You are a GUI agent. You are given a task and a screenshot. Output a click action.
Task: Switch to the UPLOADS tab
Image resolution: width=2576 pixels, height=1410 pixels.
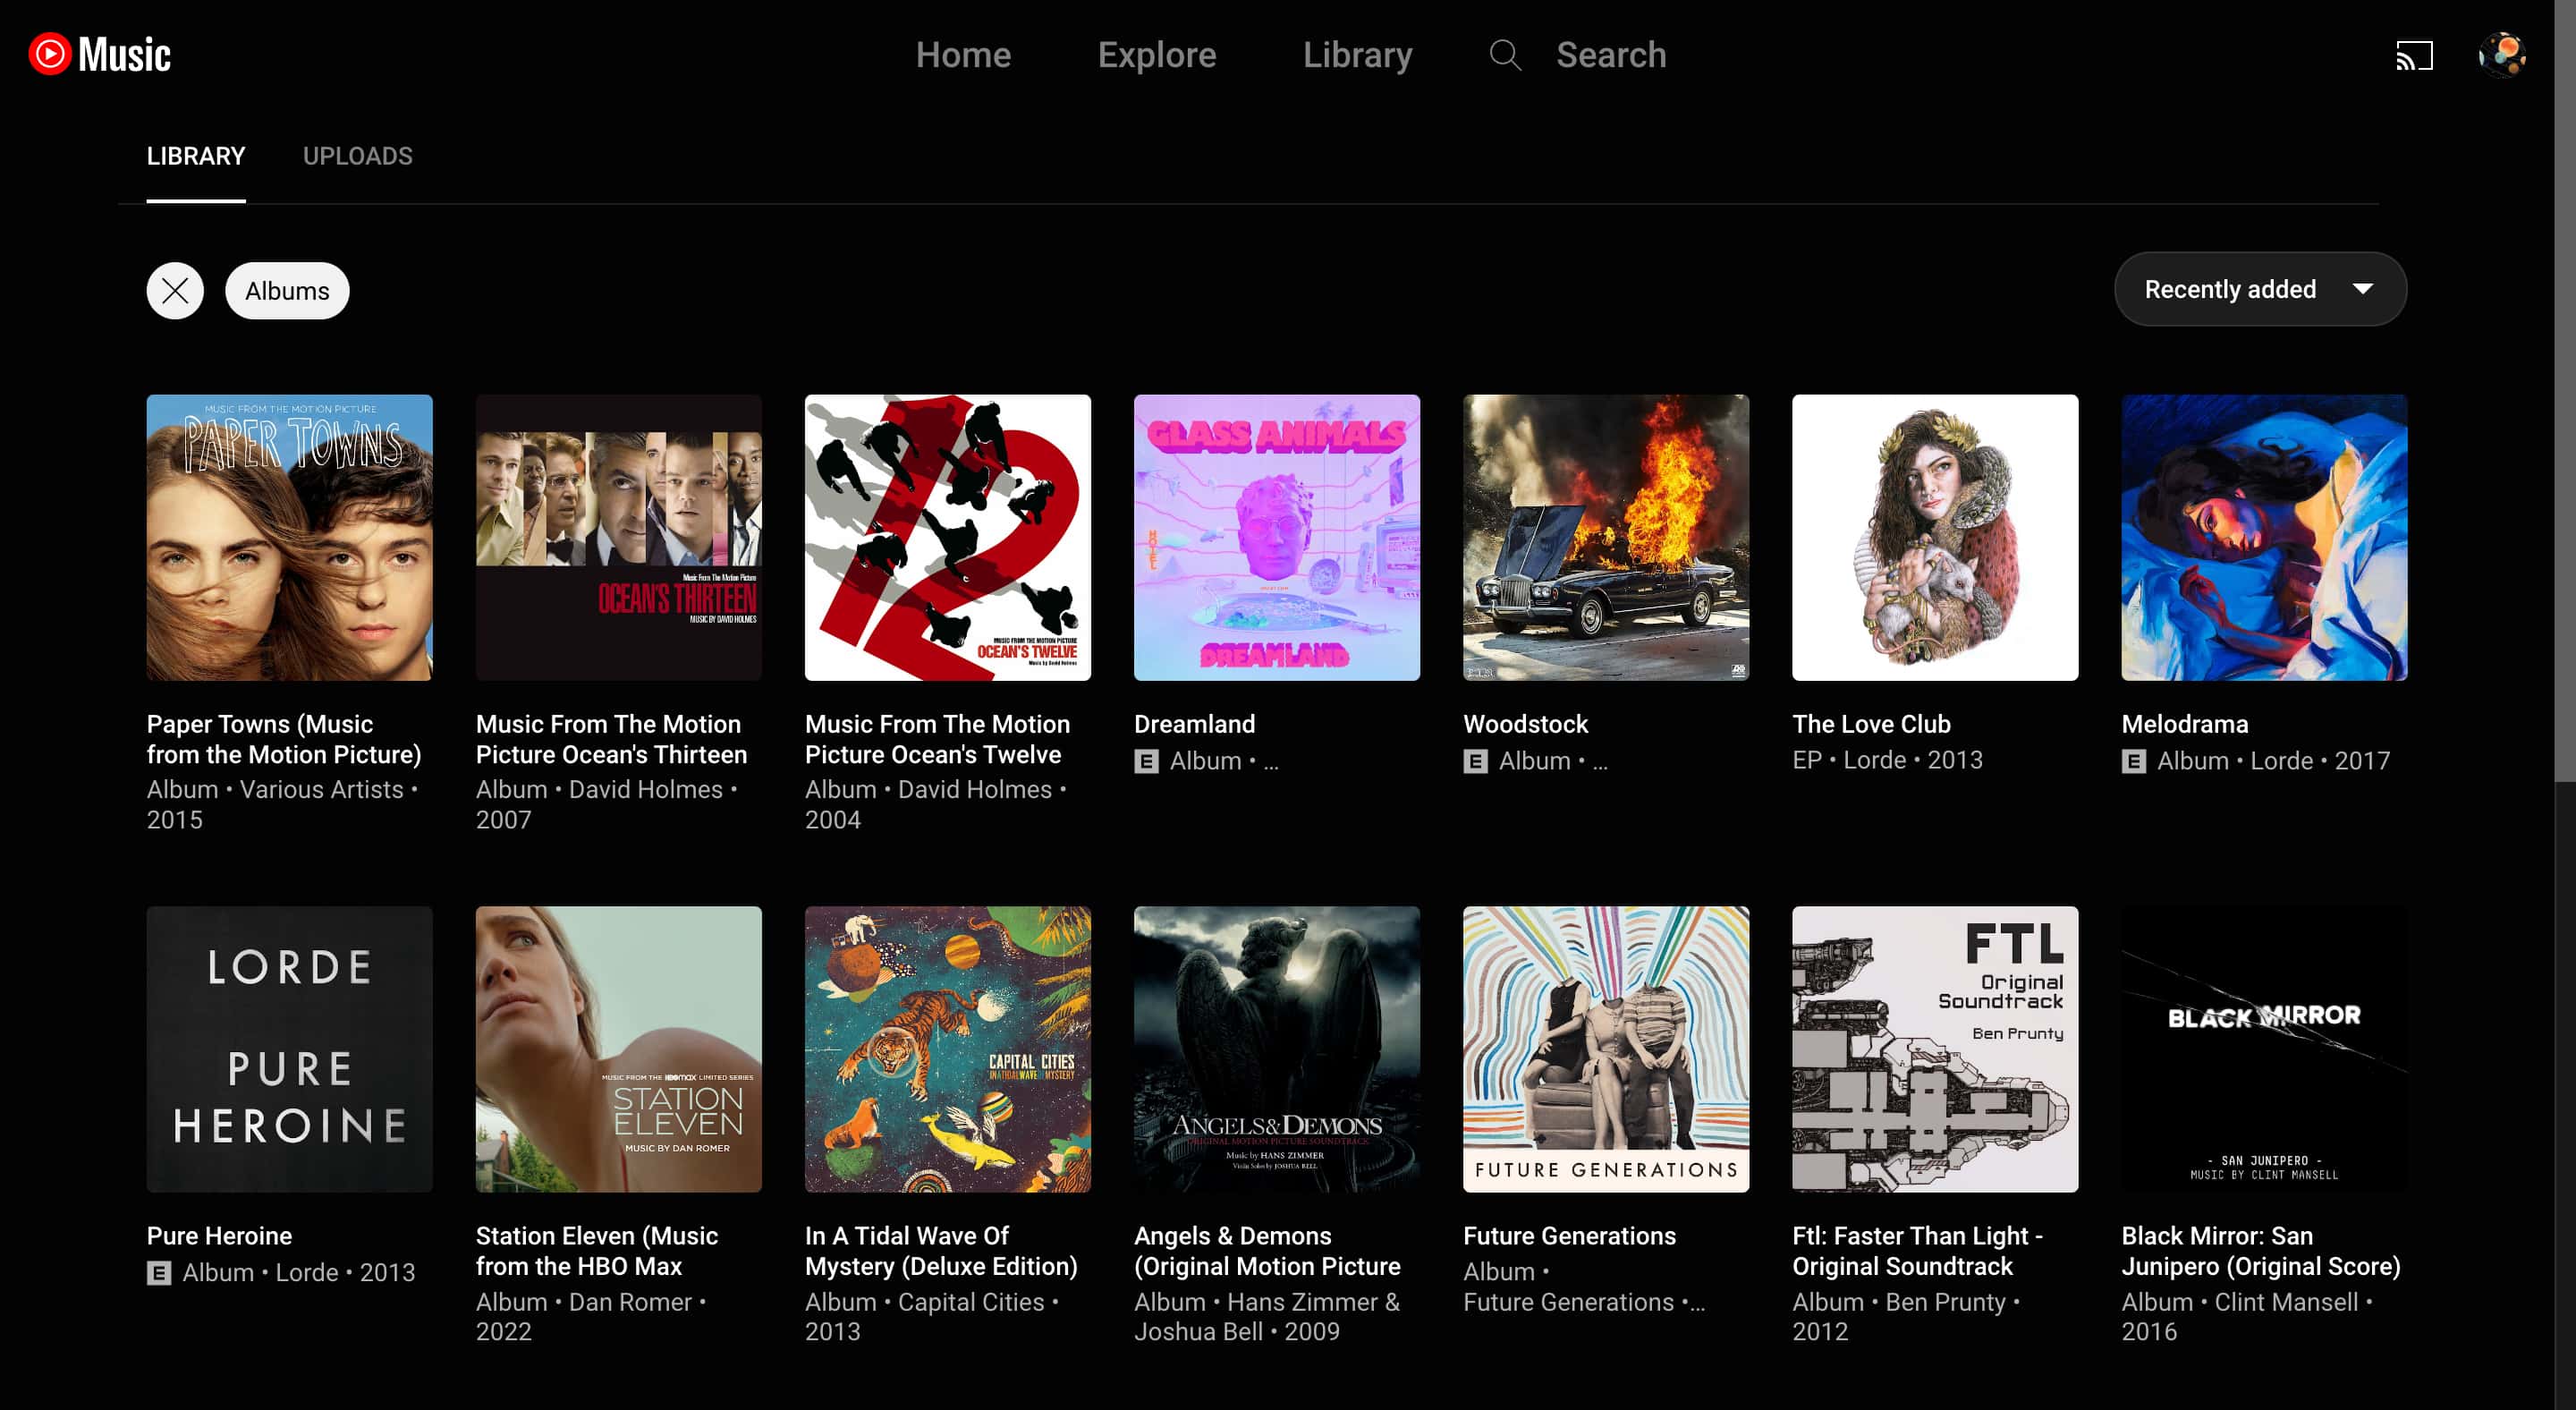[357, 156]
